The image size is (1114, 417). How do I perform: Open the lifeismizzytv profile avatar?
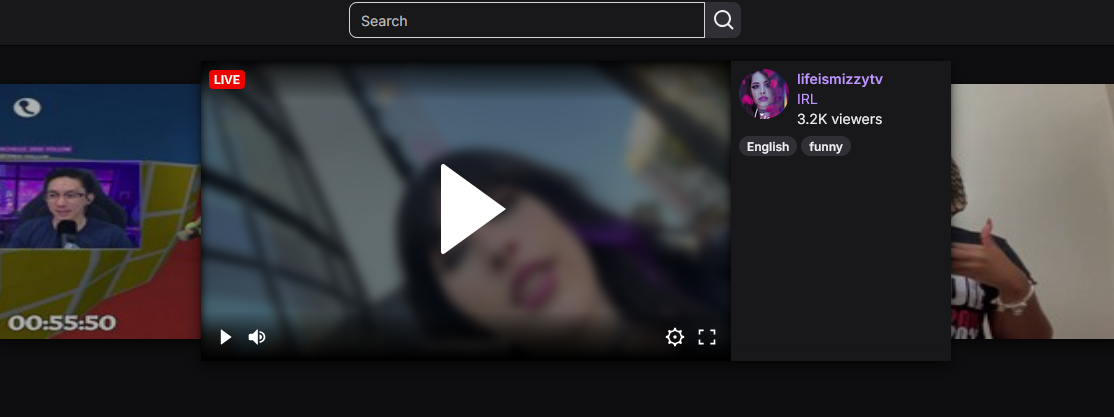click(x=764, y=94)
